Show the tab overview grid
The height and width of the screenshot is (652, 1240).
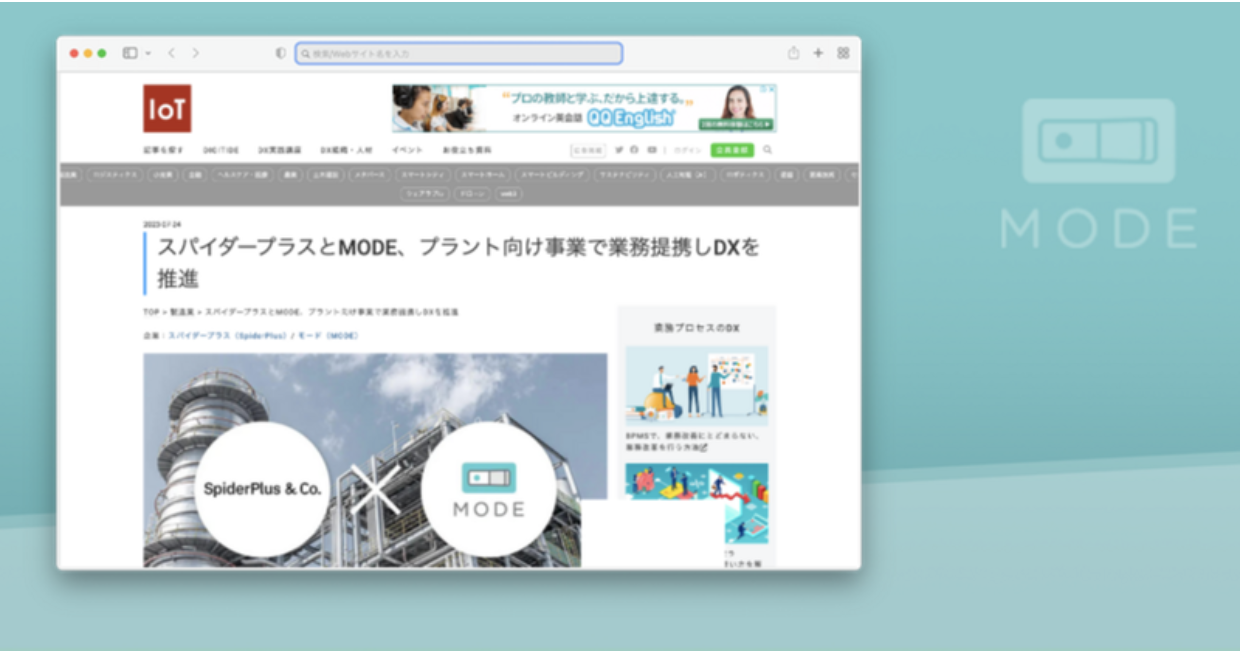(x=843, y=53)
